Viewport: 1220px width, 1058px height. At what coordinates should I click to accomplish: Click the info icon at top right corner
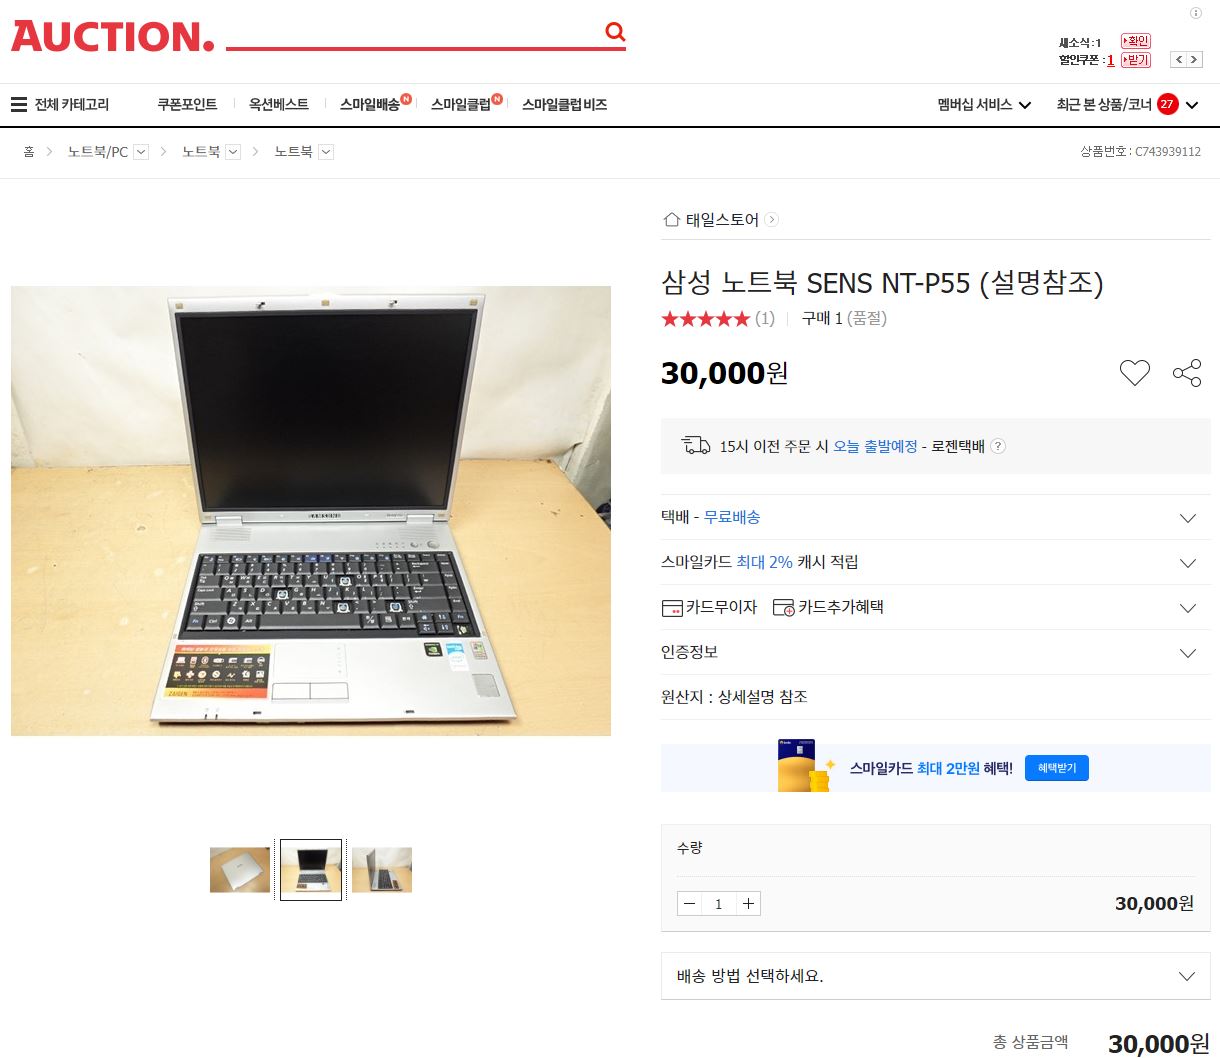coord(1195,13)
